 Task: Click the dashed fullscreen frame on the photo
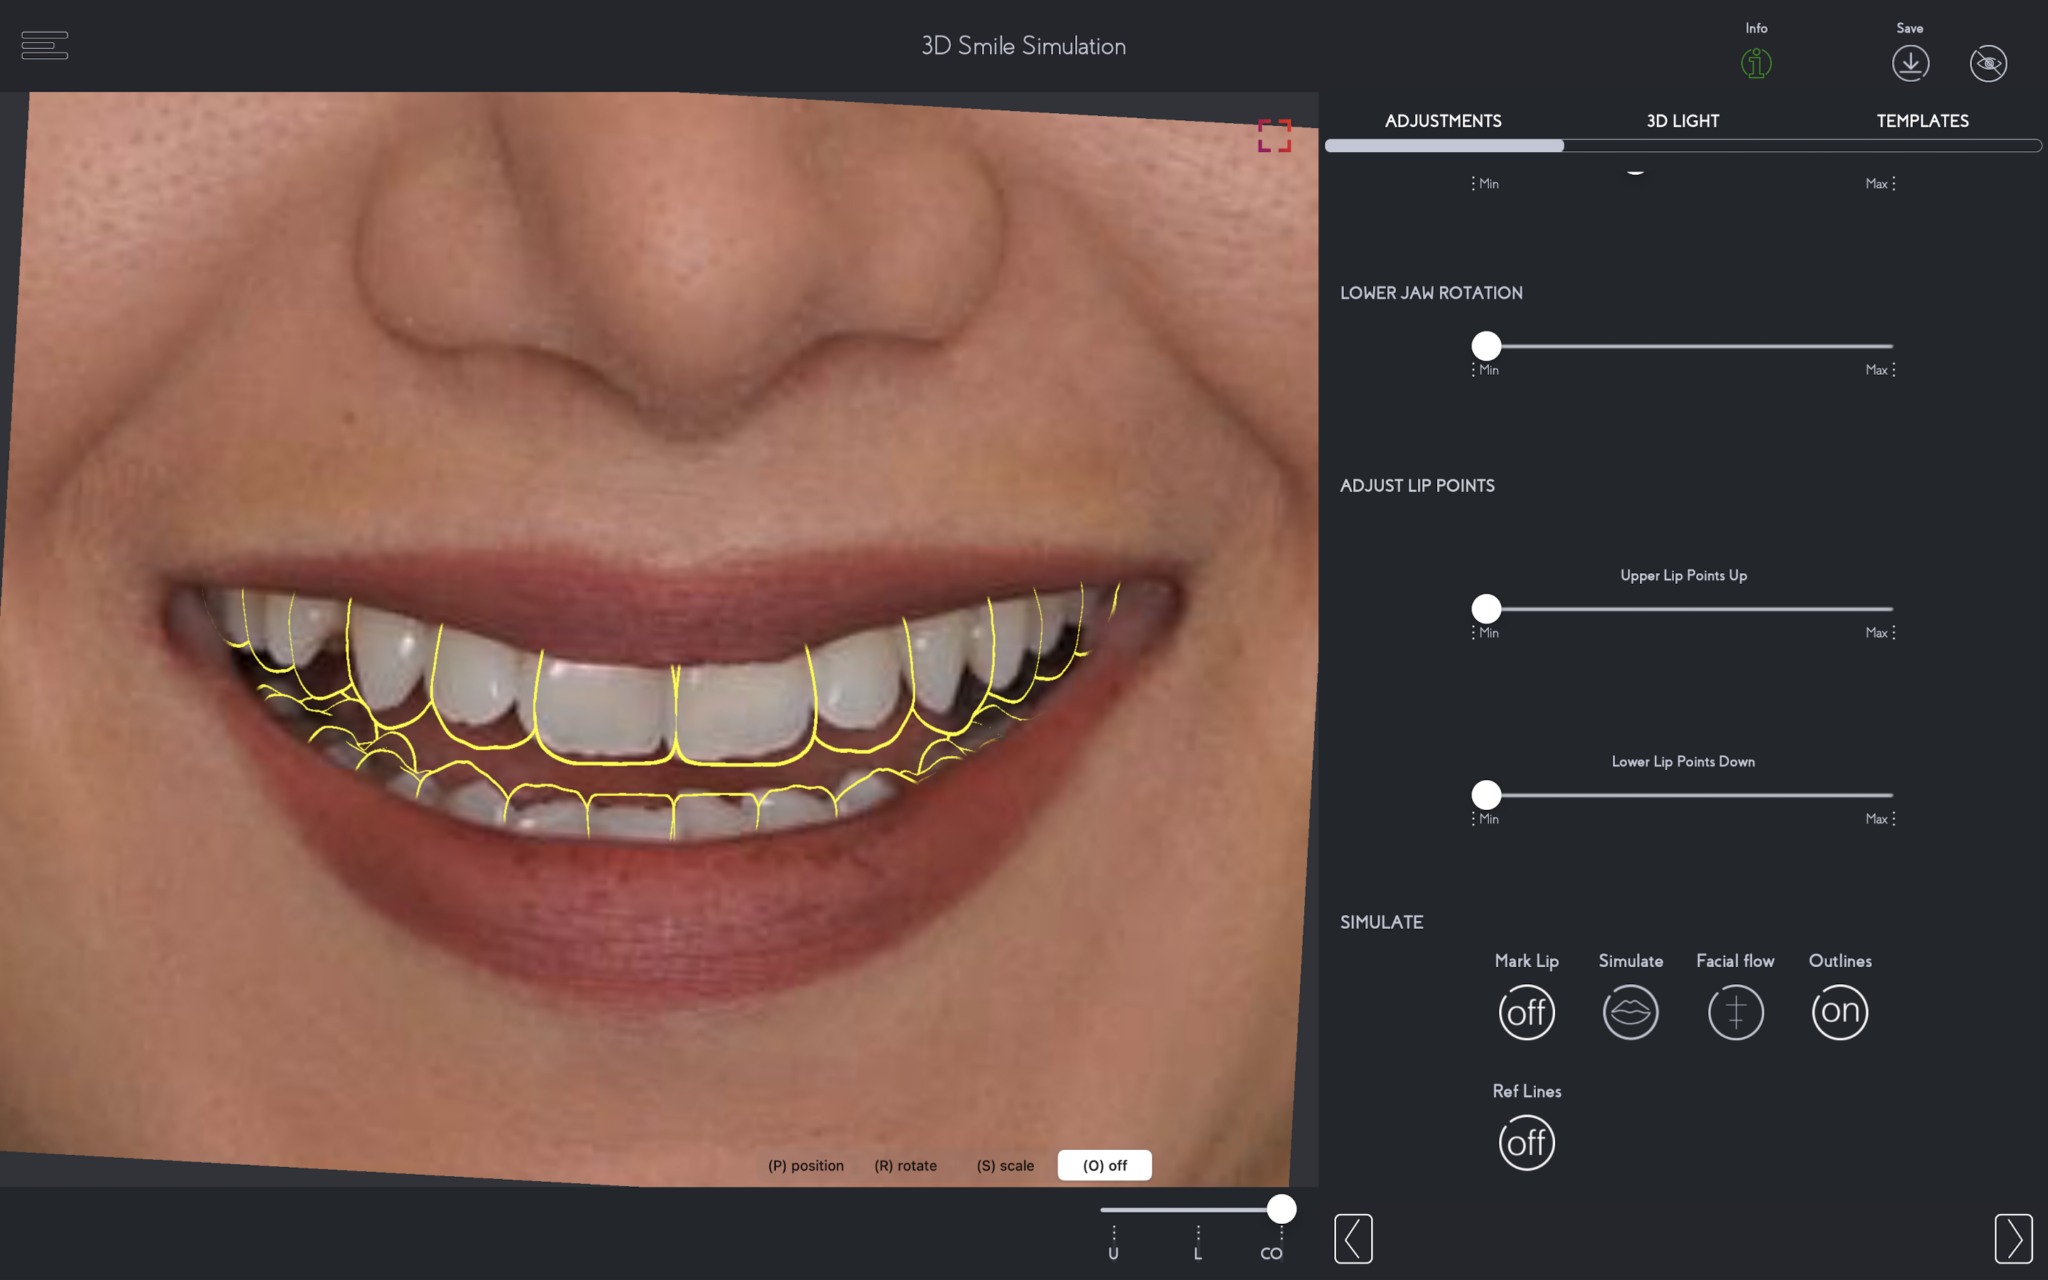click(x=1273, y=137)
